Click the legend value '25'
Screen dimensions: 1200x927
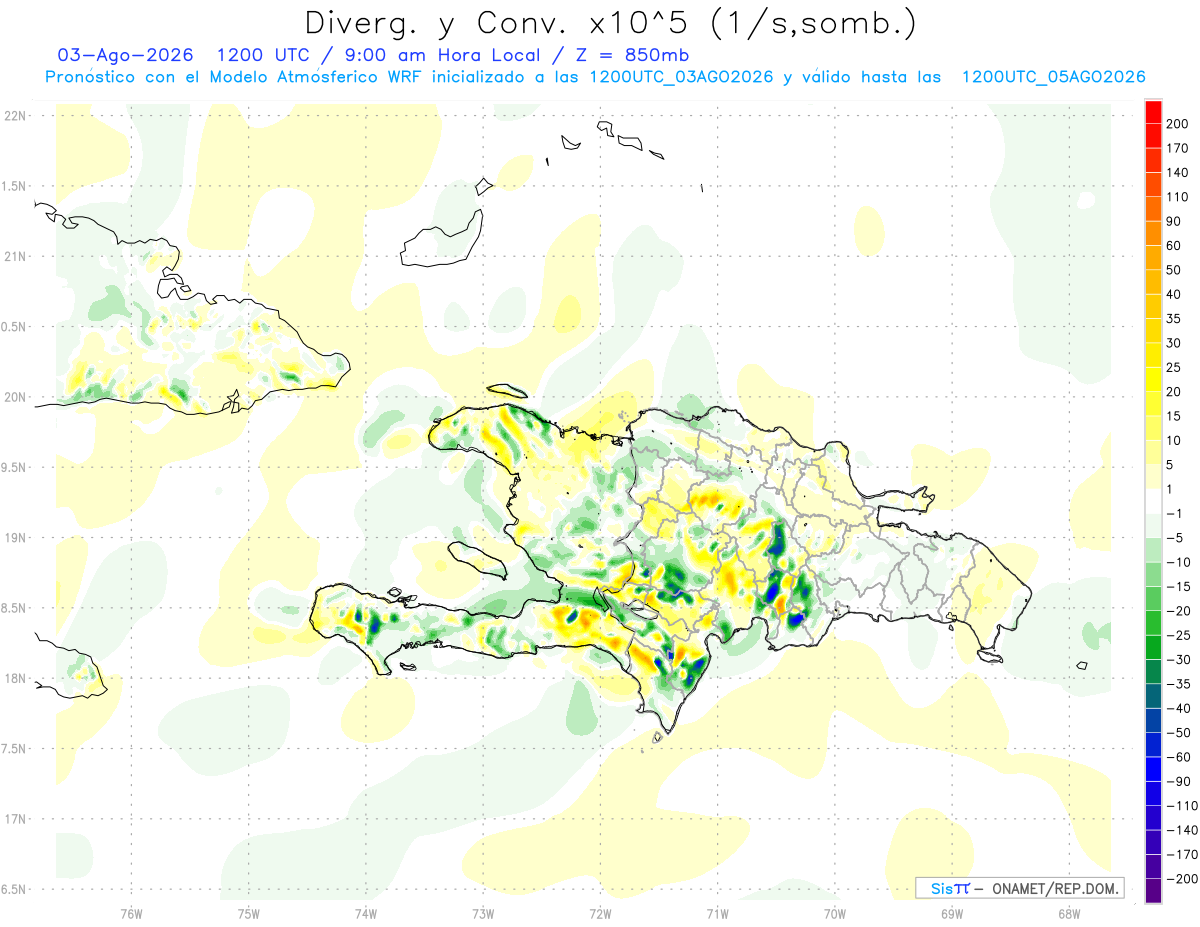(x=1174, y=367)
